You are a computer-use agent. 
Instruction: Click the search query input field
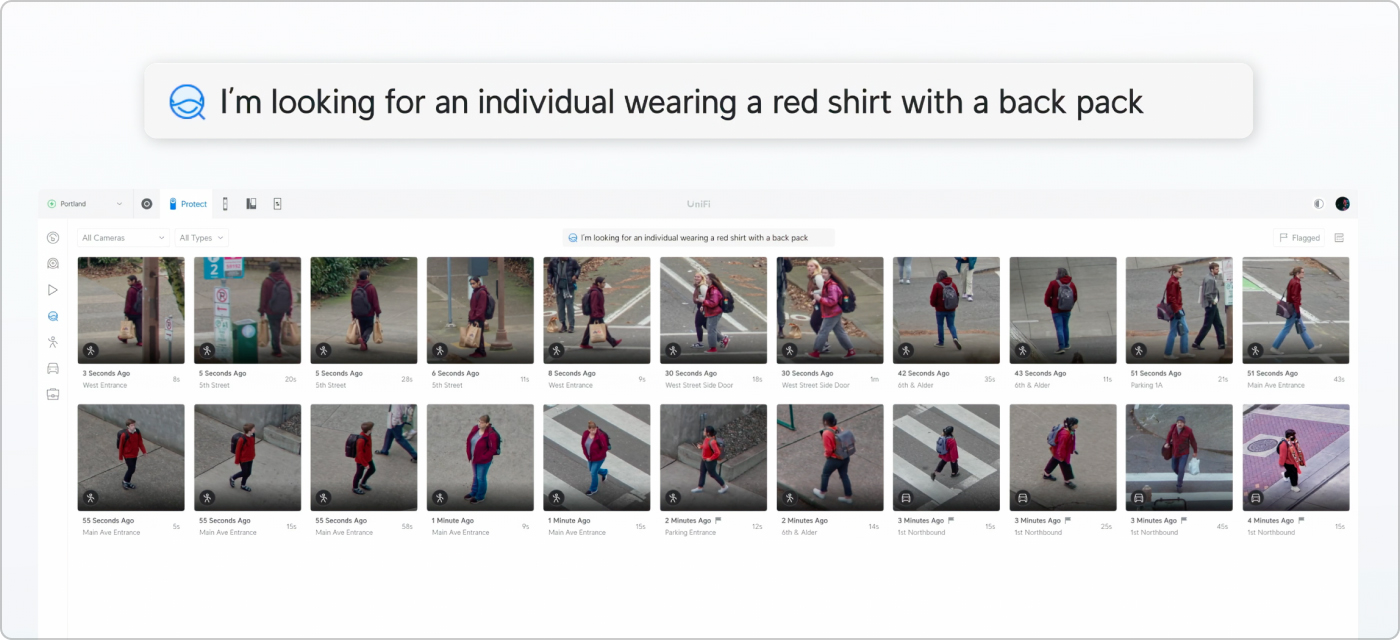coord(698,238)
